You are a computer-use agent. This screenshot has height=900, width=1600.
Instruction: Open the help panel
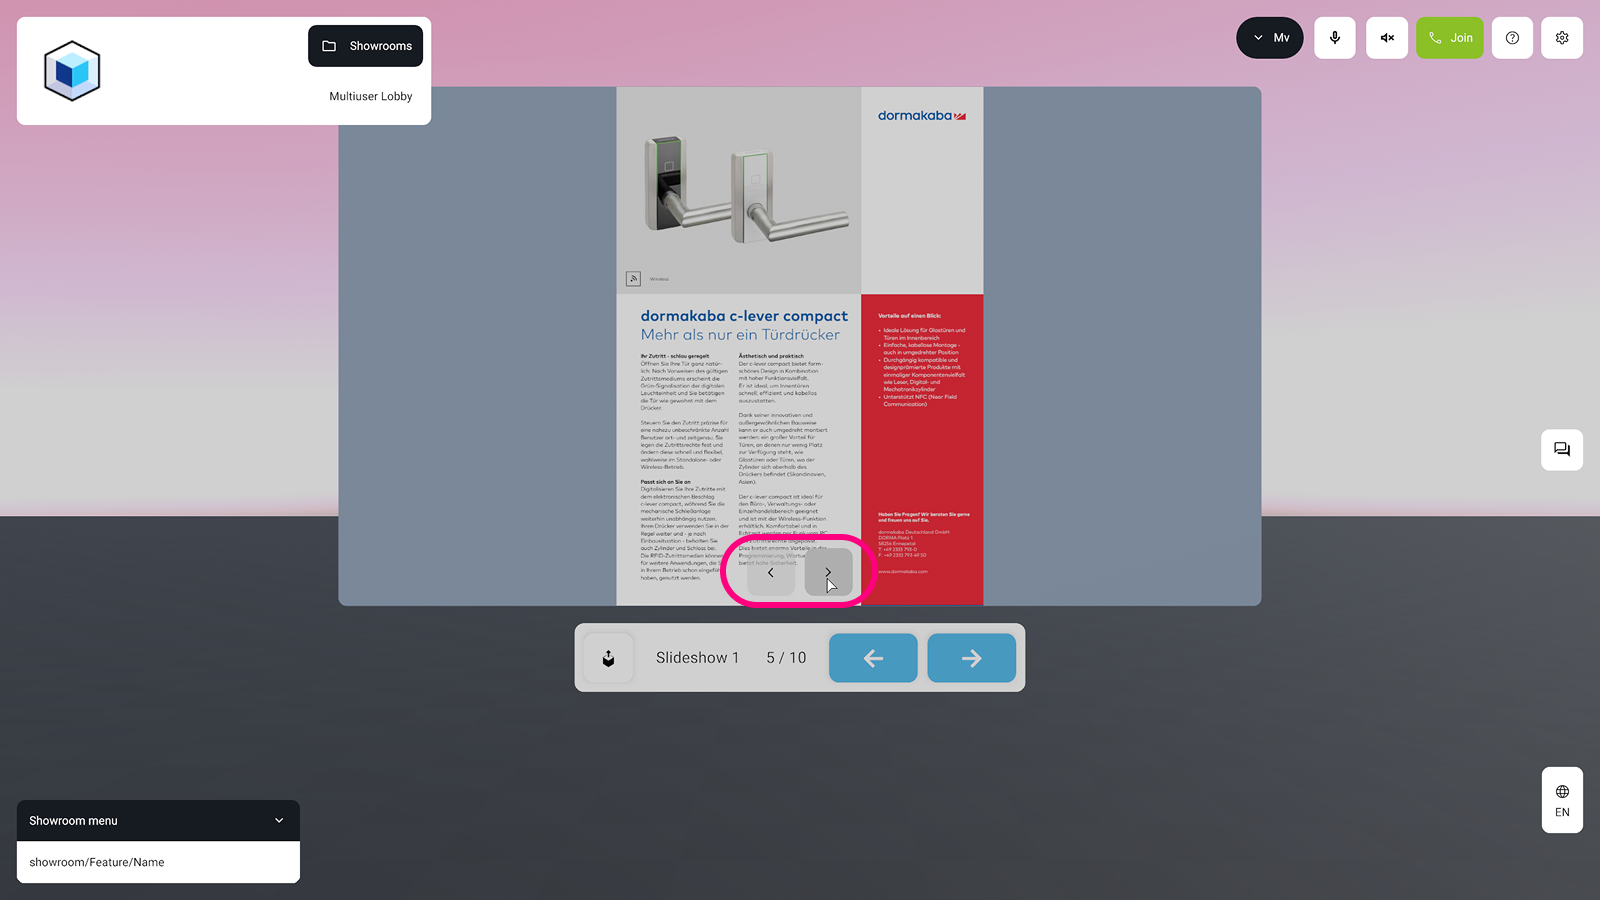pos(1512,37)
